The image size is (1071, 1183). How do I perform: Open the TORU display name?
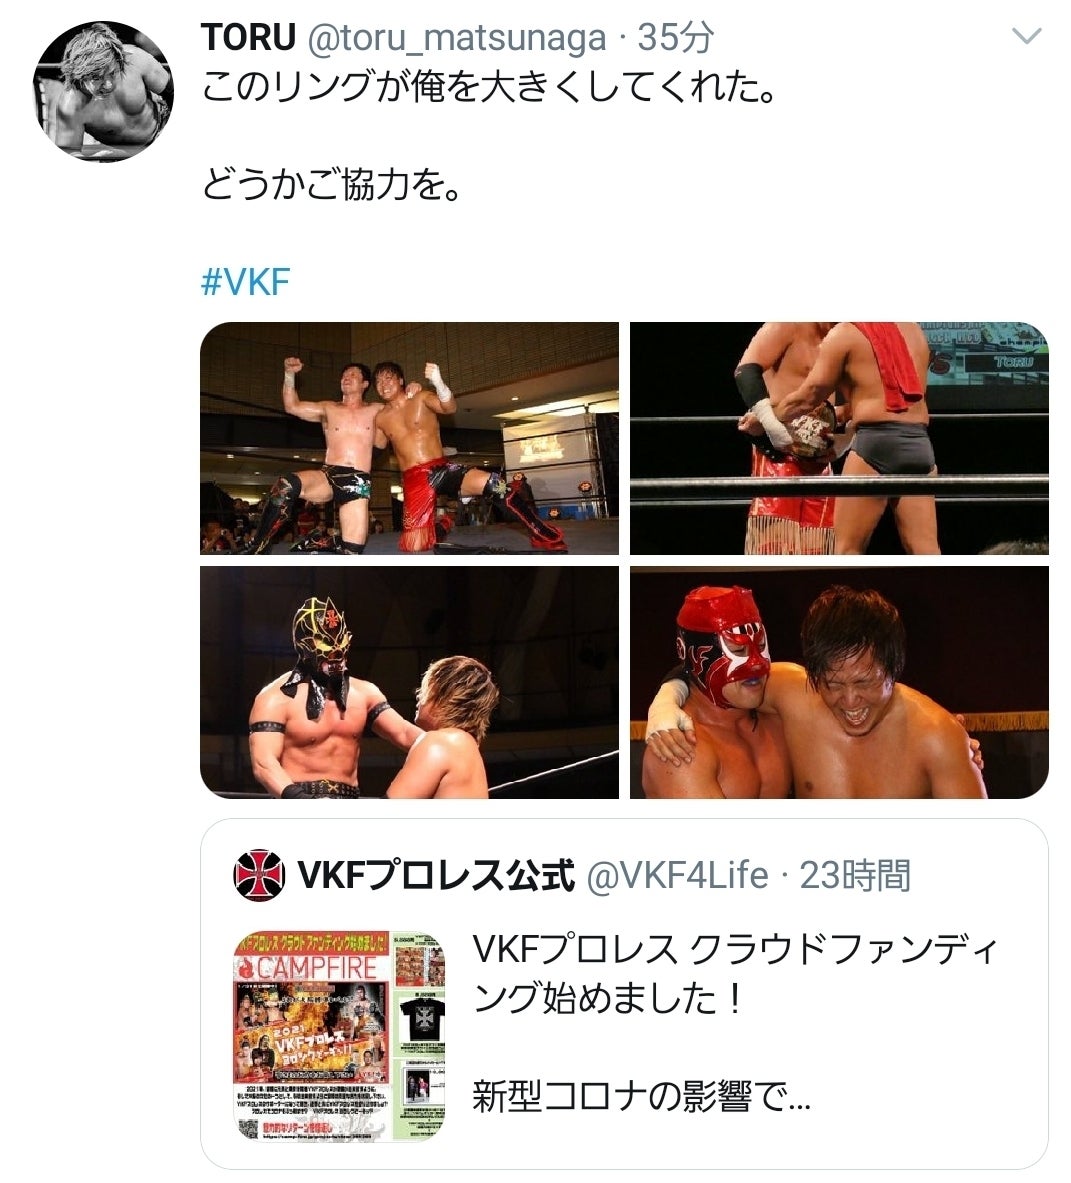(248, 38)
